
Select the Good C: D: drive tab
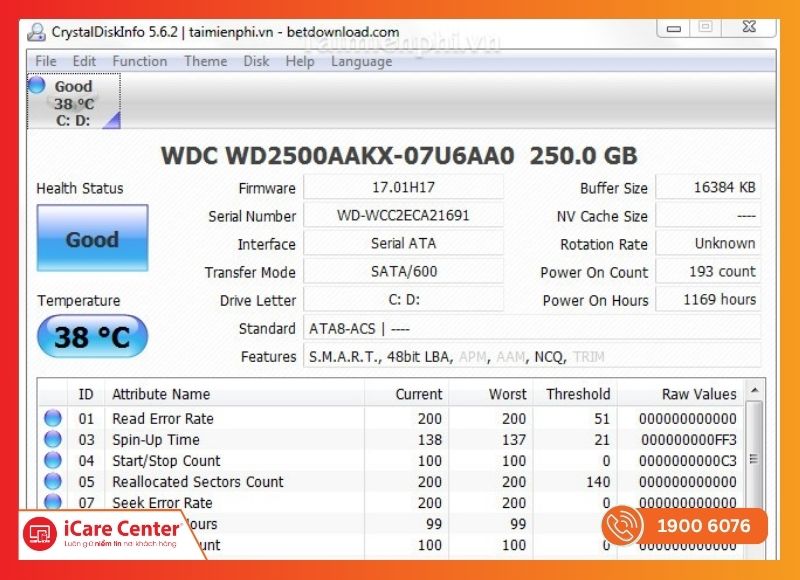[72, 103]
